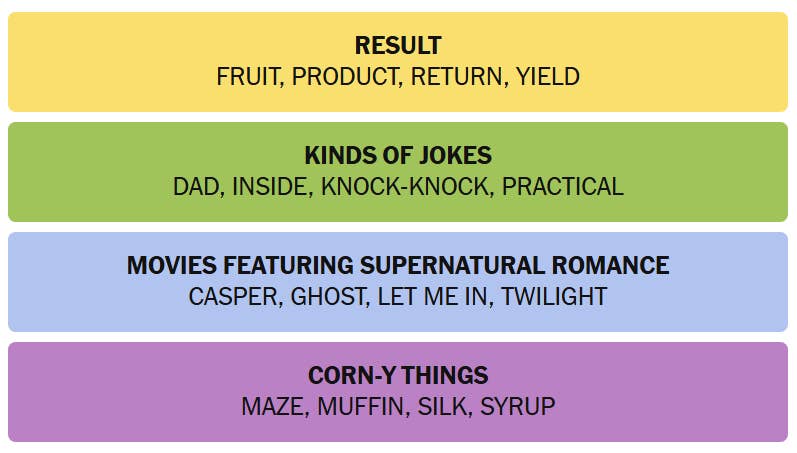Click the yellow RESULT category bar
This screenshot has width=797, height=453.
pos(398,62)
